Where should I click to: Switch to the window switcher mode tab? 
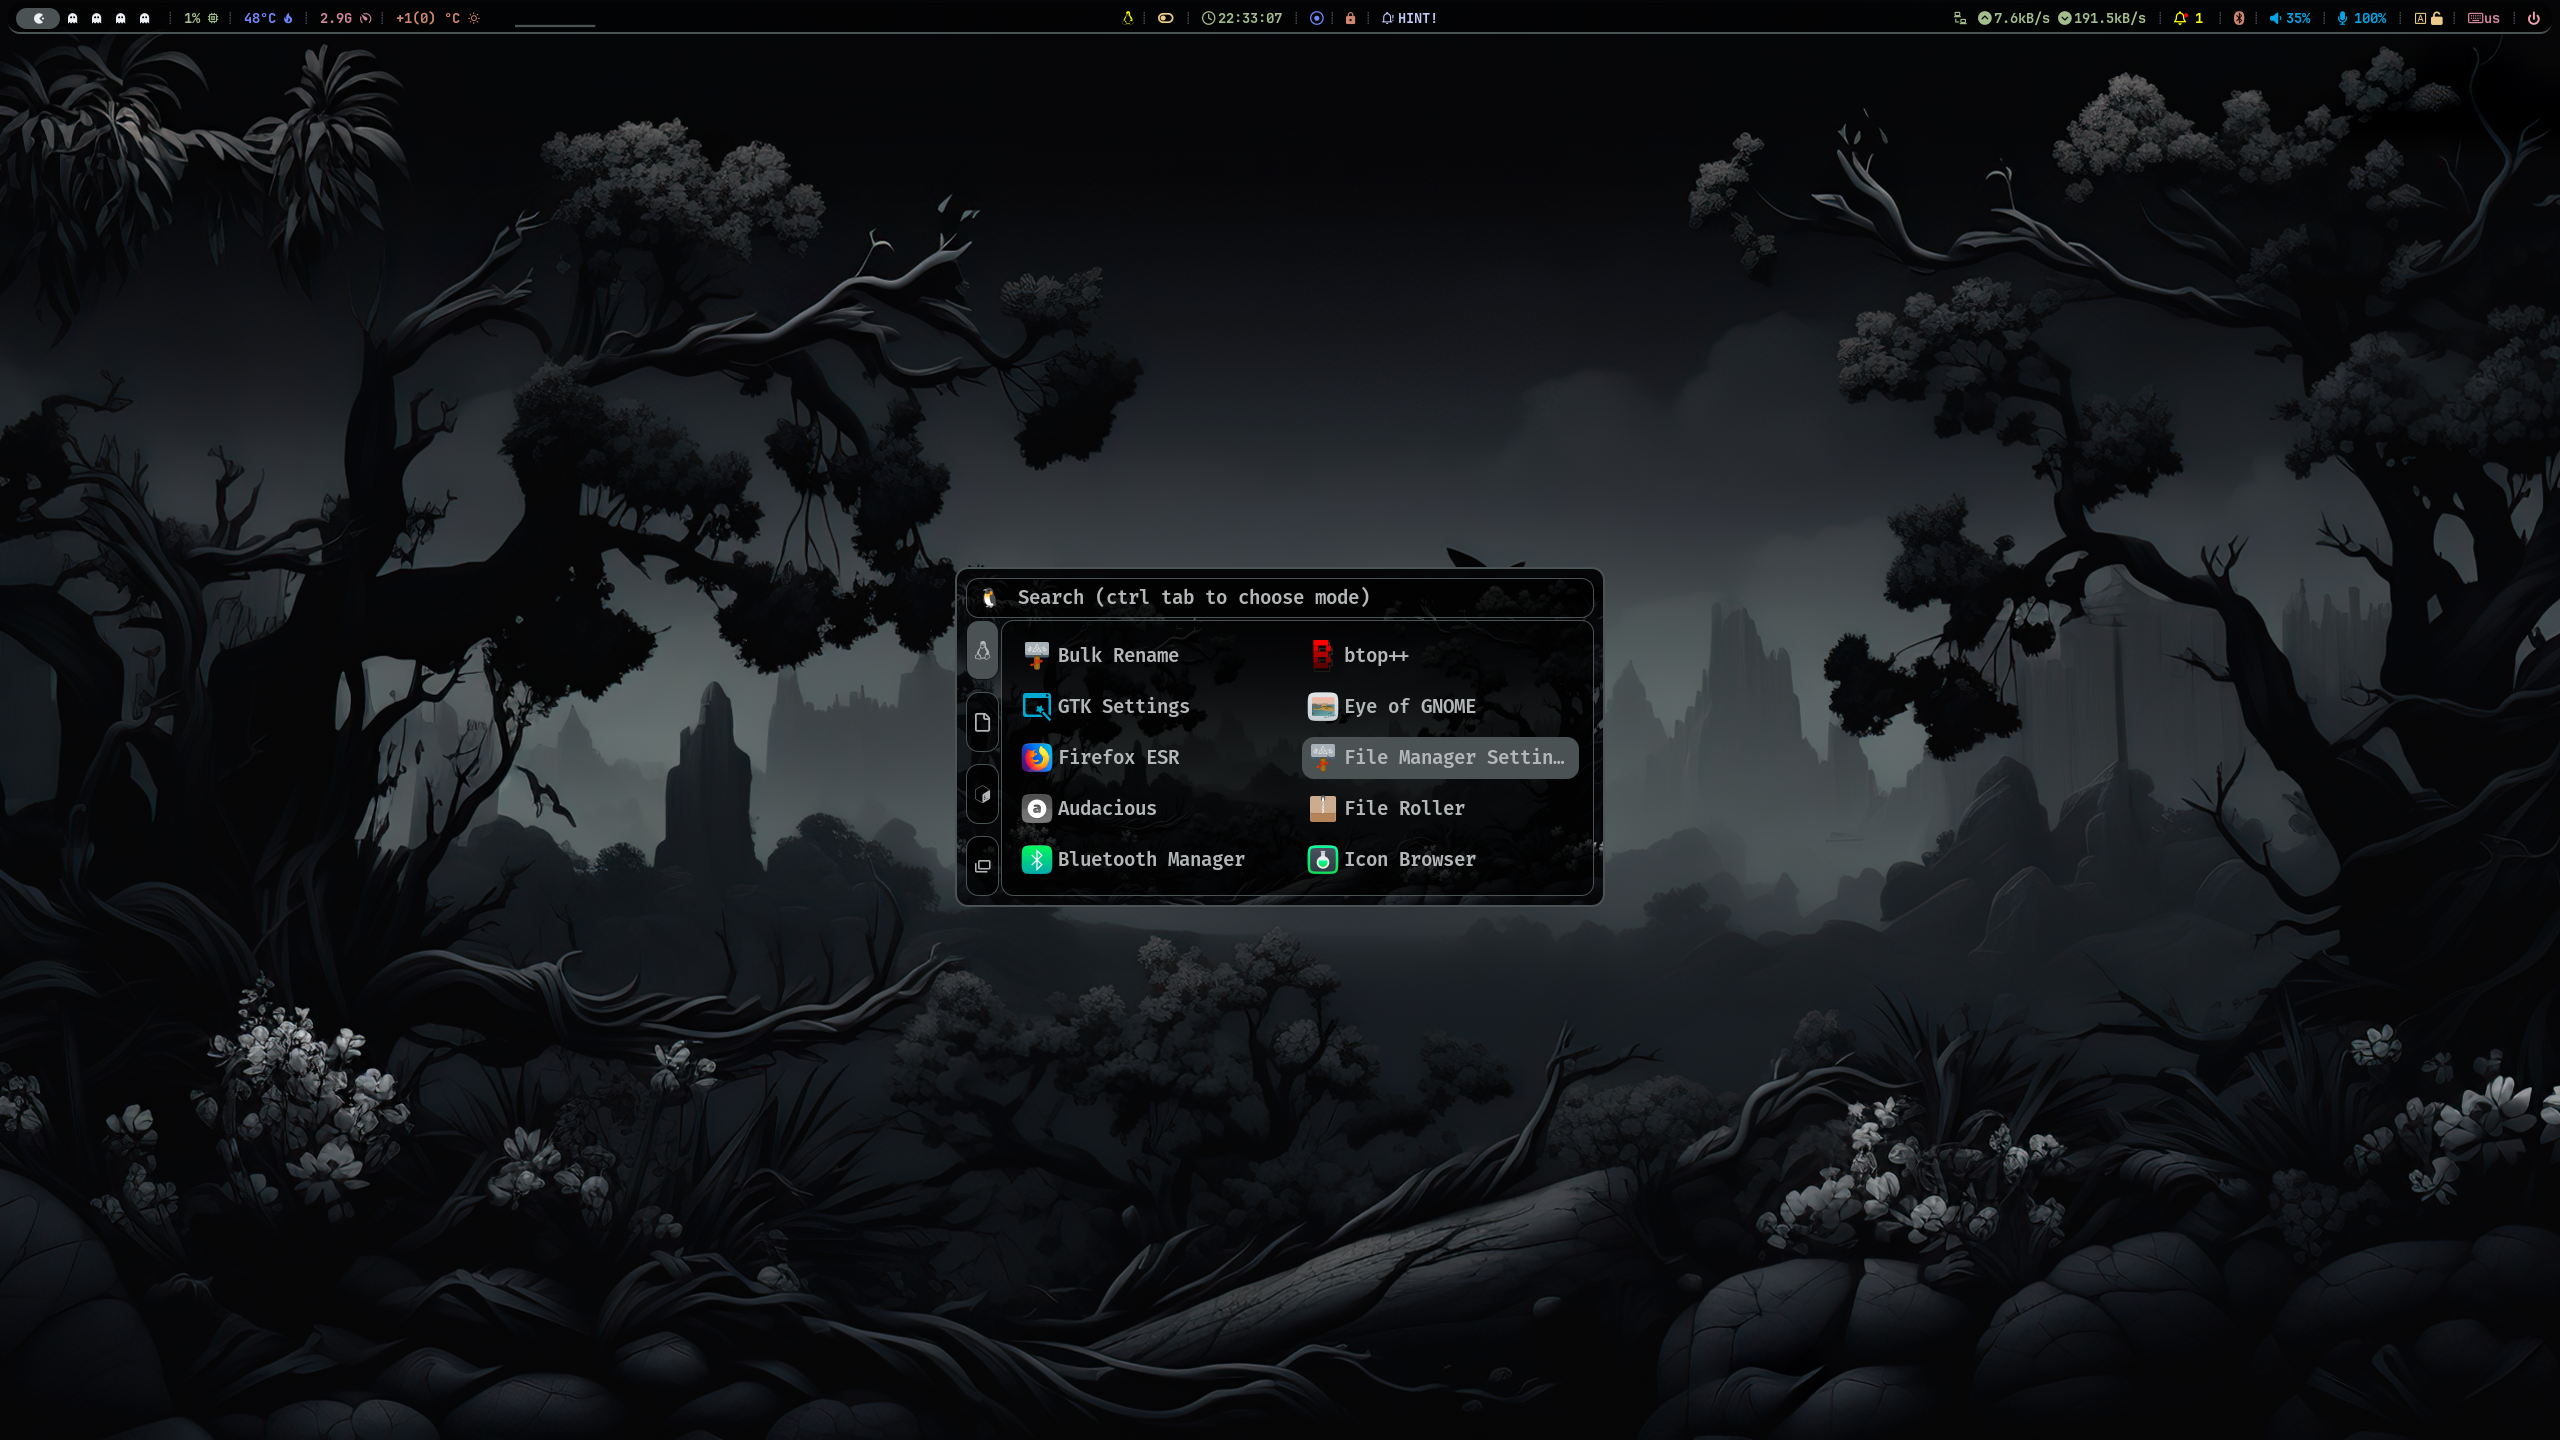tap(982, 866)
